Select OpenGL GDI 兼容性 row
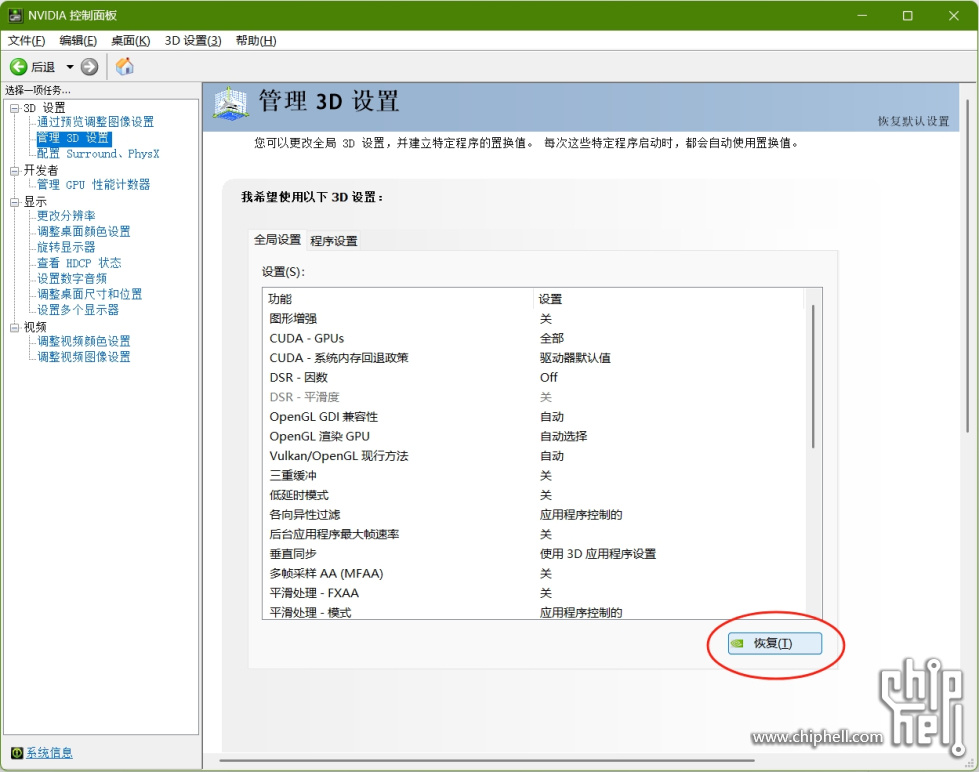This screenshot has width=979, height=772. [x=534, y=417]
